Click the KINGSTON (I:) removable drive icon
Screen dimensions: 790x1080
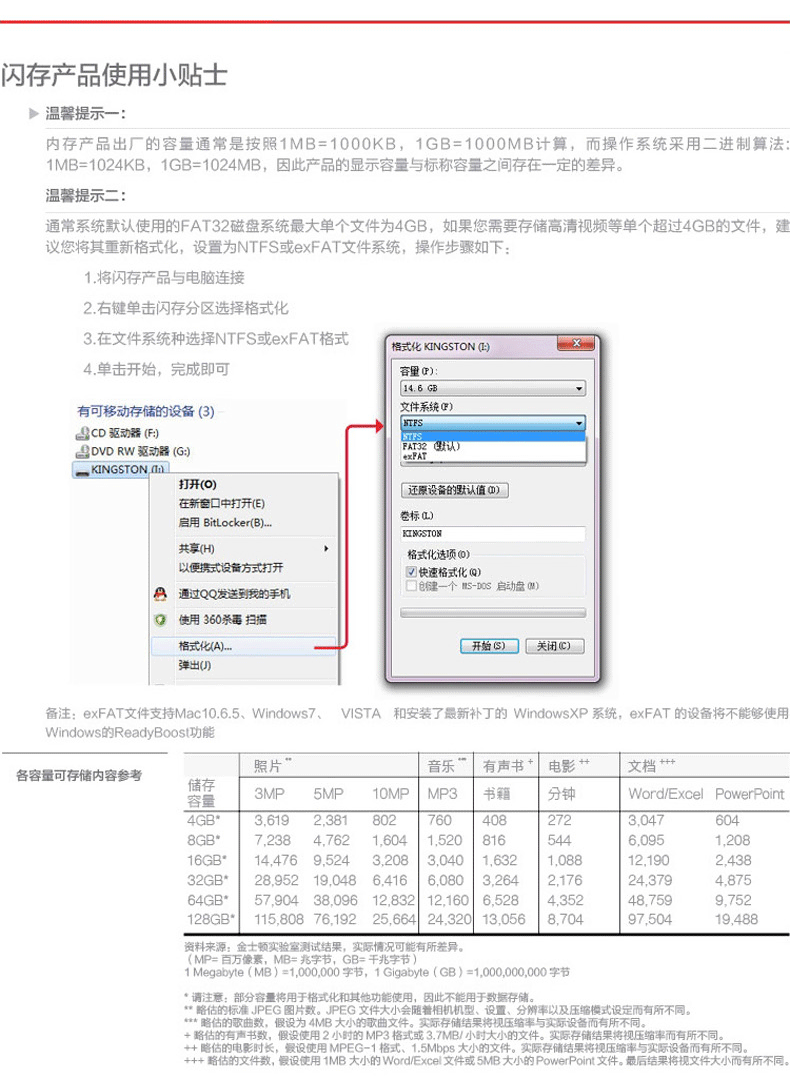83,469
